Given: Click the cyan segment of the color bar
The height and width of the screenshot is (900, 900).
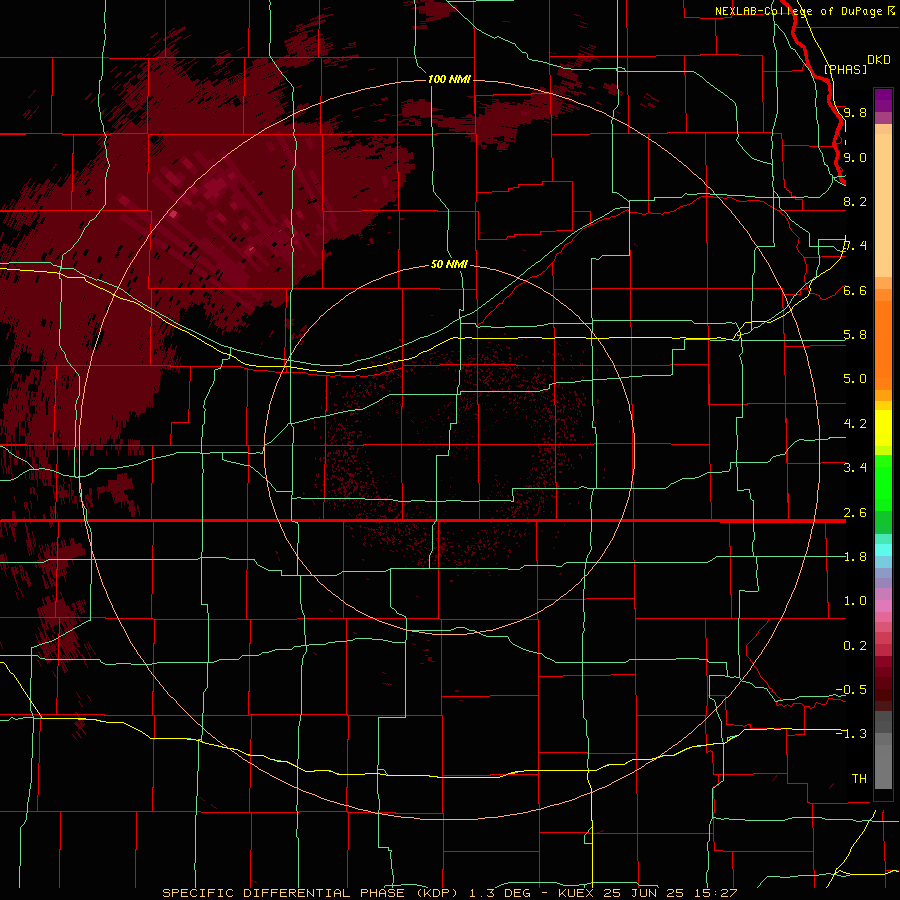Looking at the screenshot, I should click(x=883, y=550).
